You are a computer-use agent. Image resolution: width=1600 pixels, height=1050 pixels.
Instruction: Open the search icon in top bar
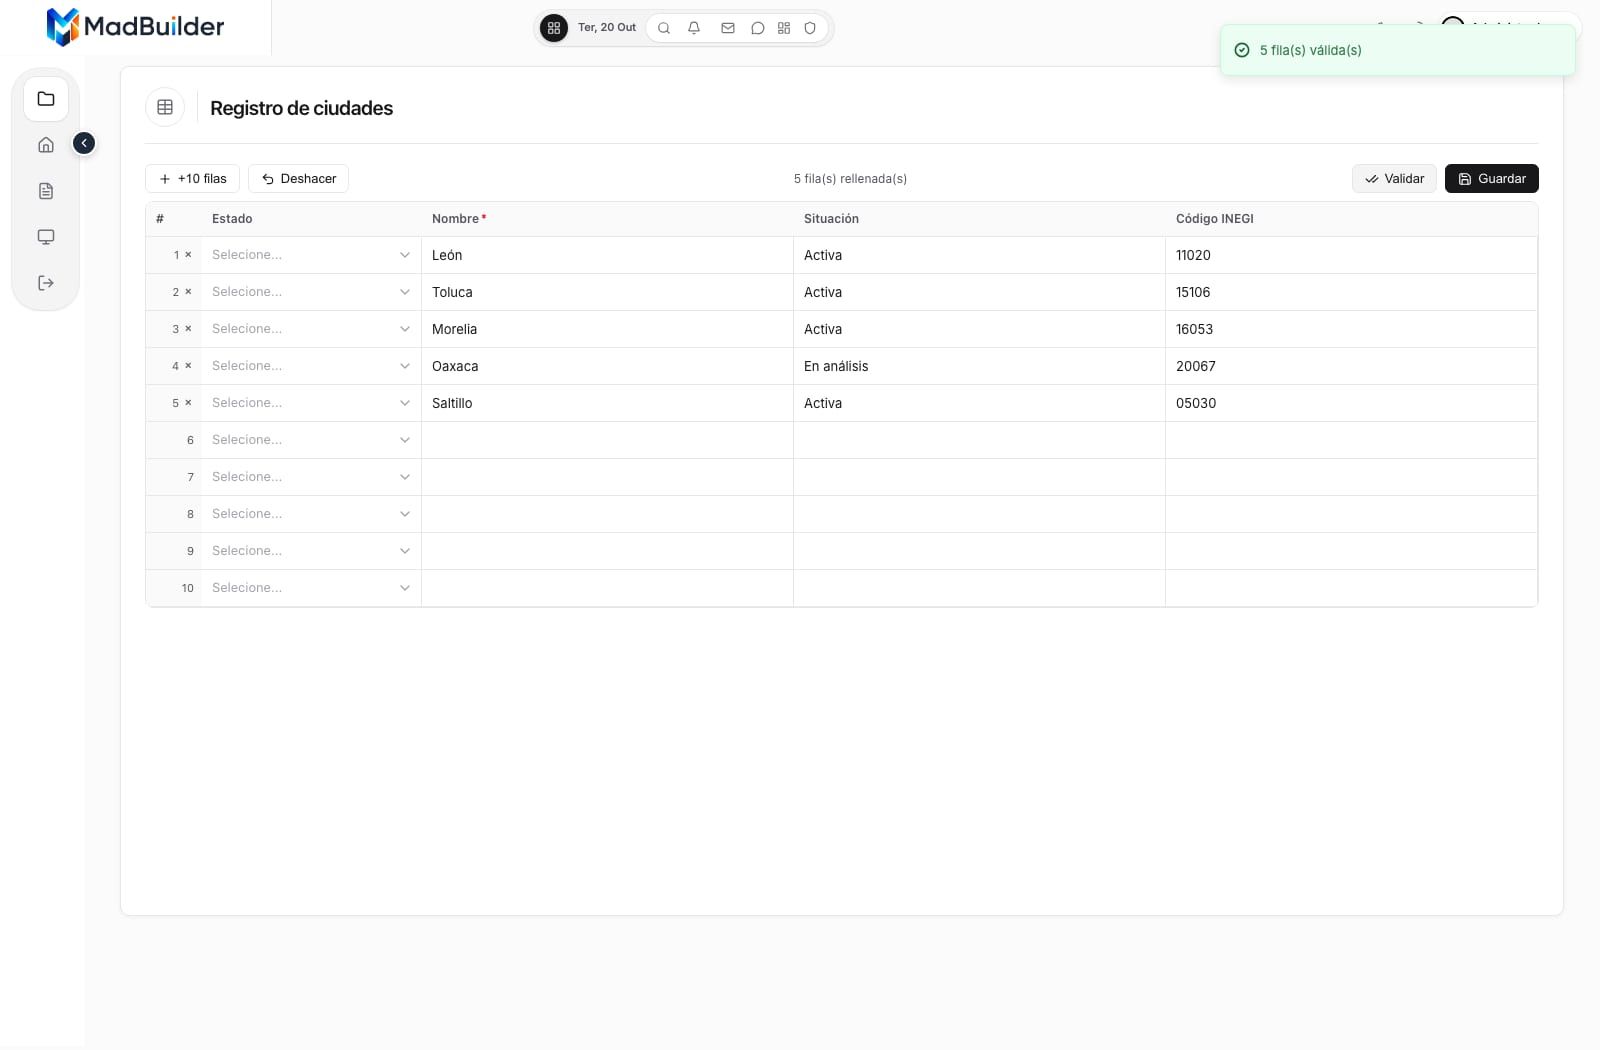pos(664,28)
